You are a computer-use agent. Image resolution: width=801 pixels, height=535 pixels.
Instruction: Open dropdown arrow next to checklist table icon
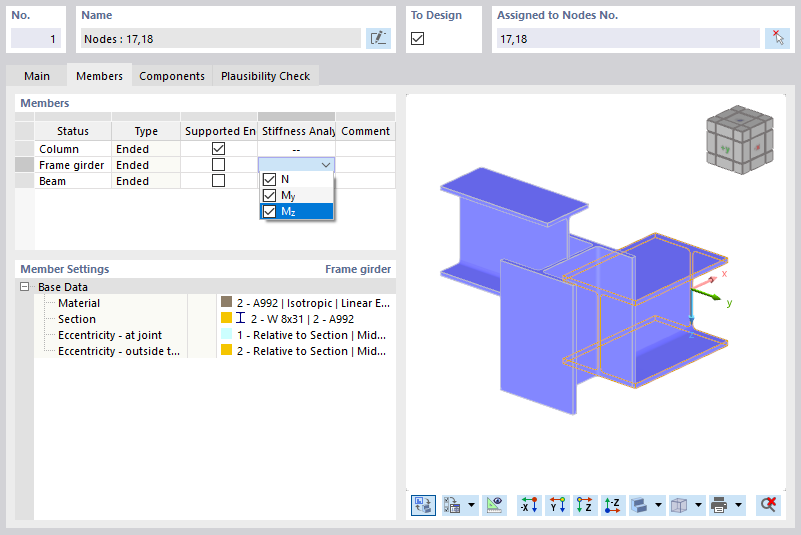[x=472, y=505]
